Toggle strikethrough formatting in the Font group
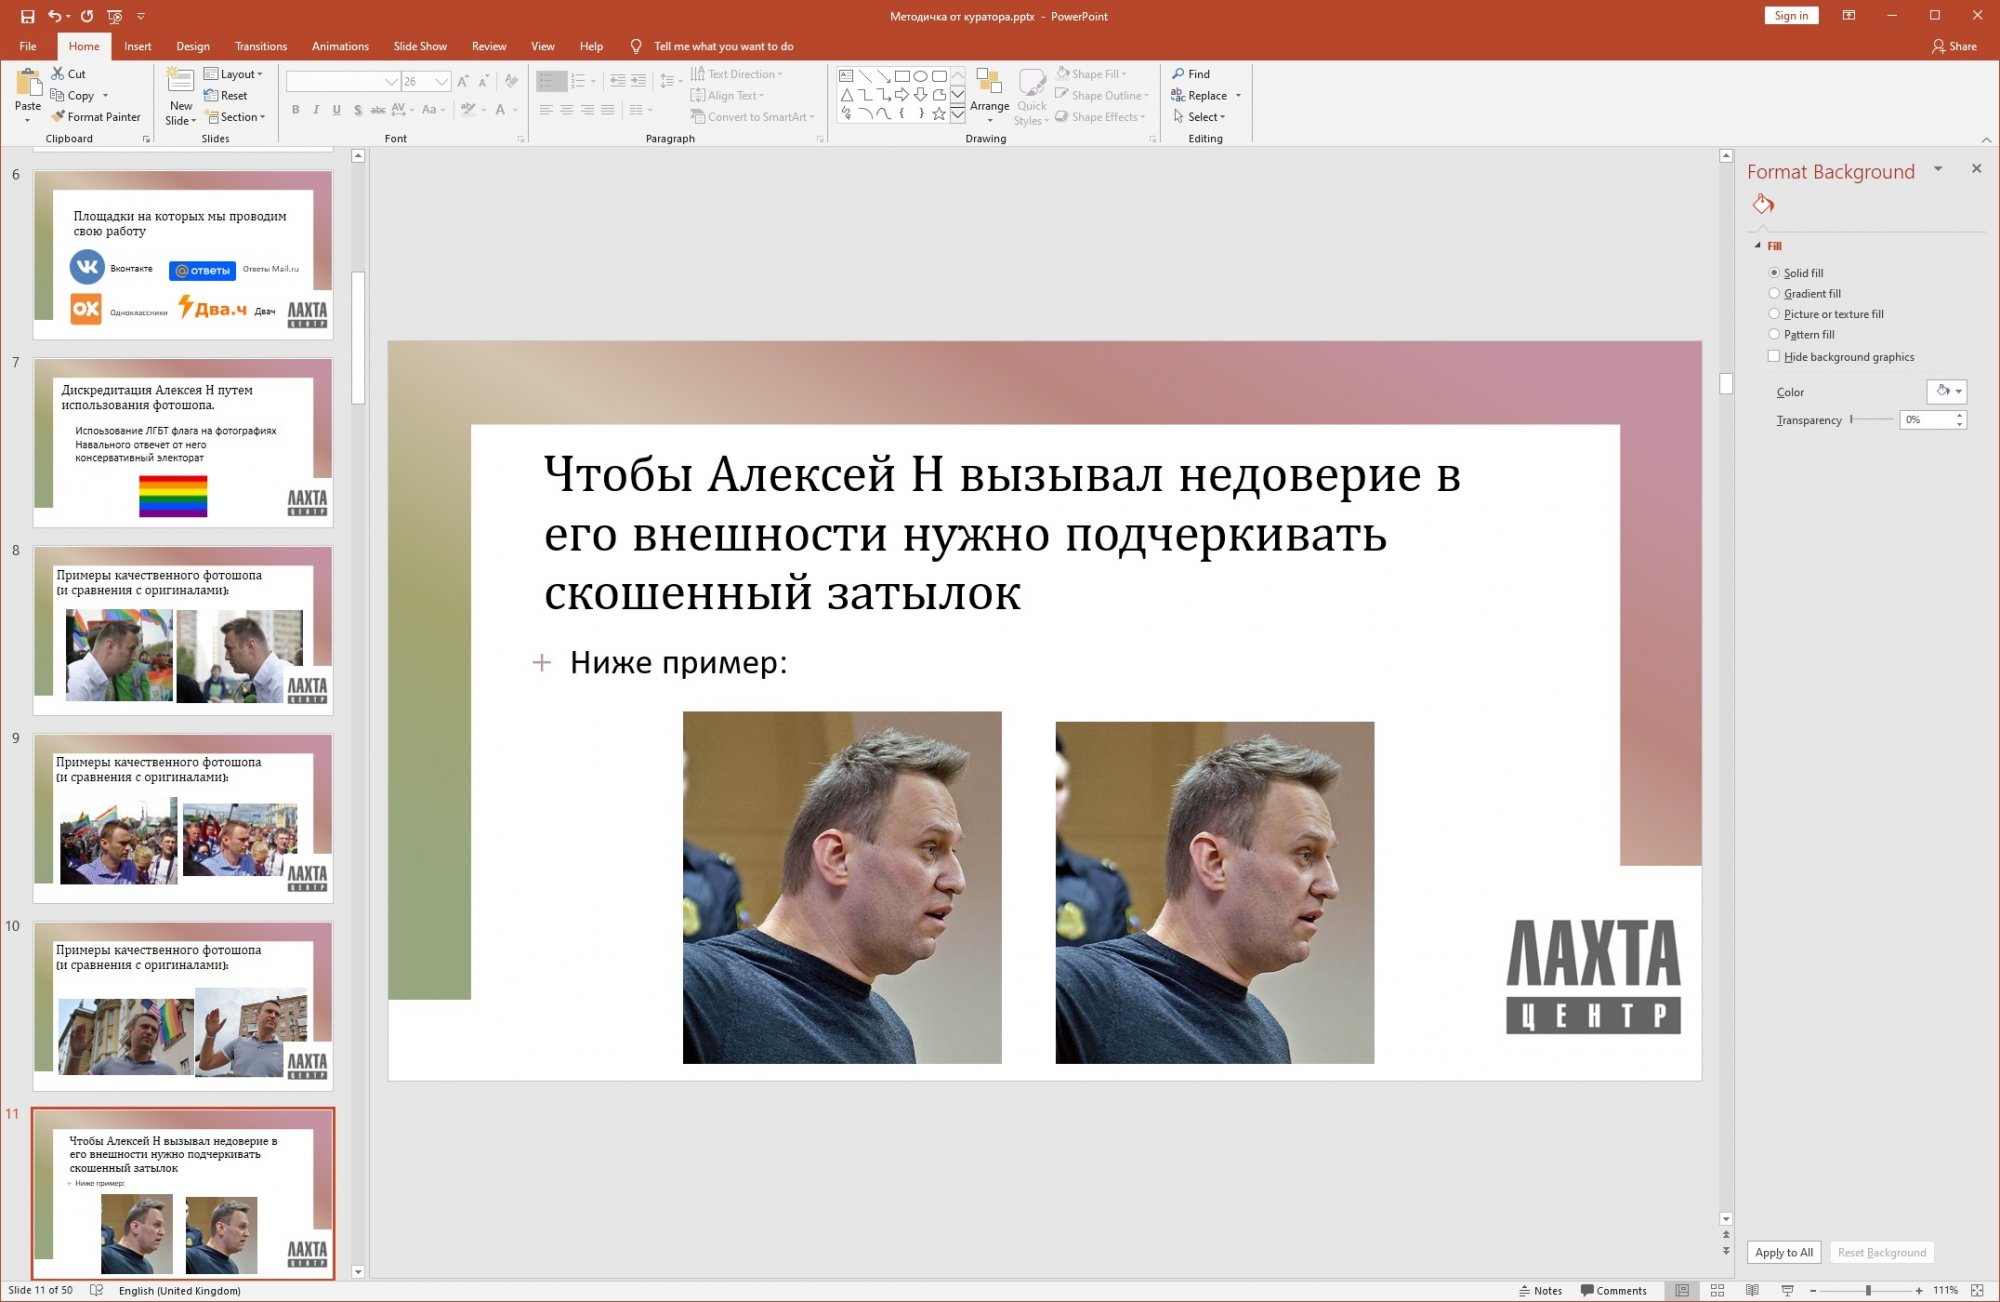This screenshot has width=2000, height=1302. (357, 110)
